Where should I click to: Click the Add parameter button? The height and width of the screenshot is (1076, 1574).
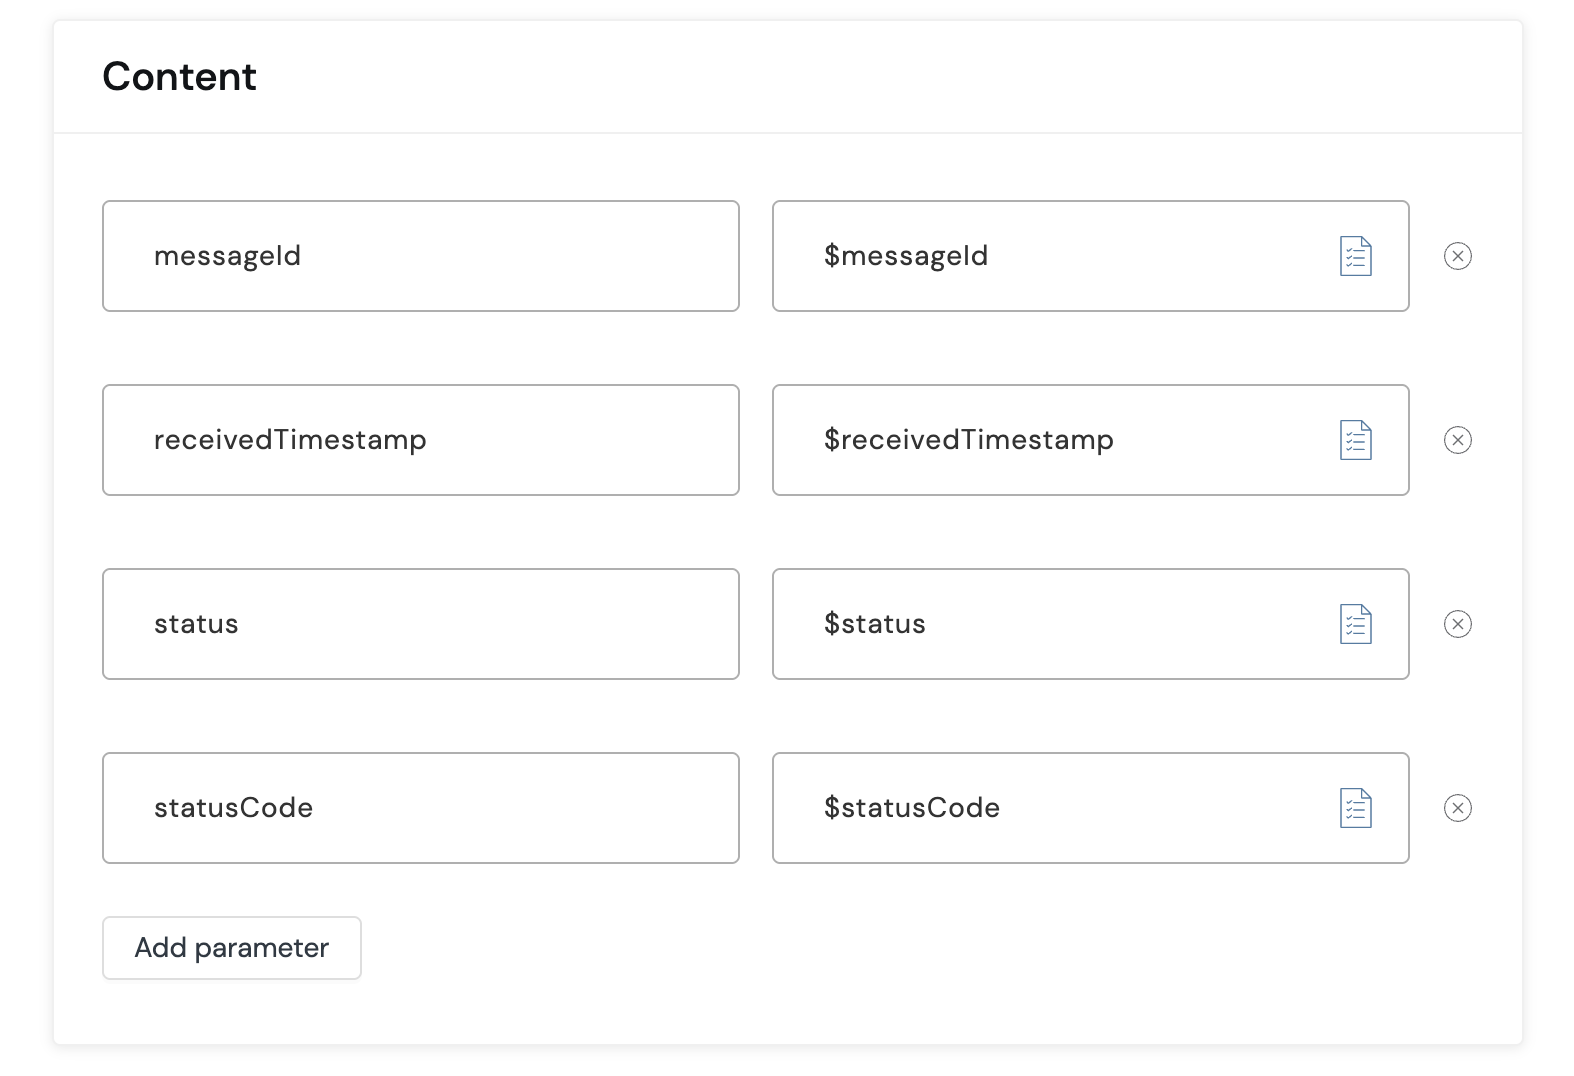click(231, 948)
